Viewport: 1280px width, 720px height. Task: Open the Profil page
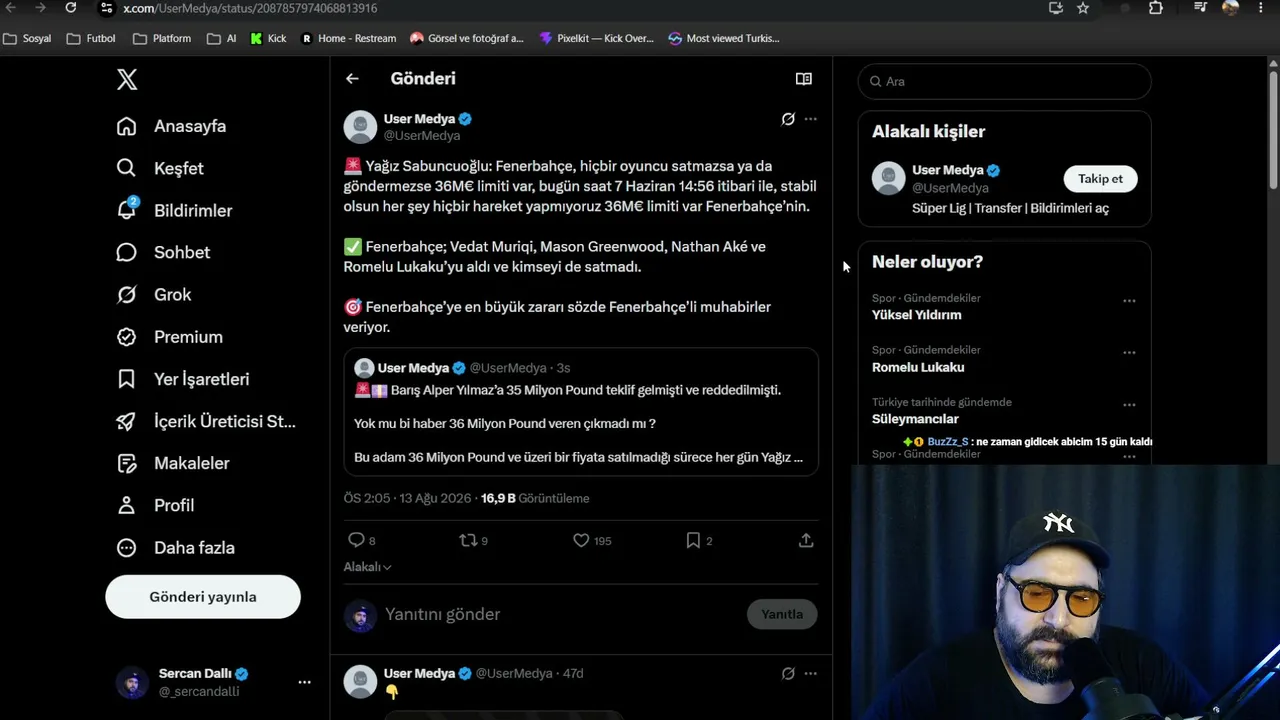(155, 505)
